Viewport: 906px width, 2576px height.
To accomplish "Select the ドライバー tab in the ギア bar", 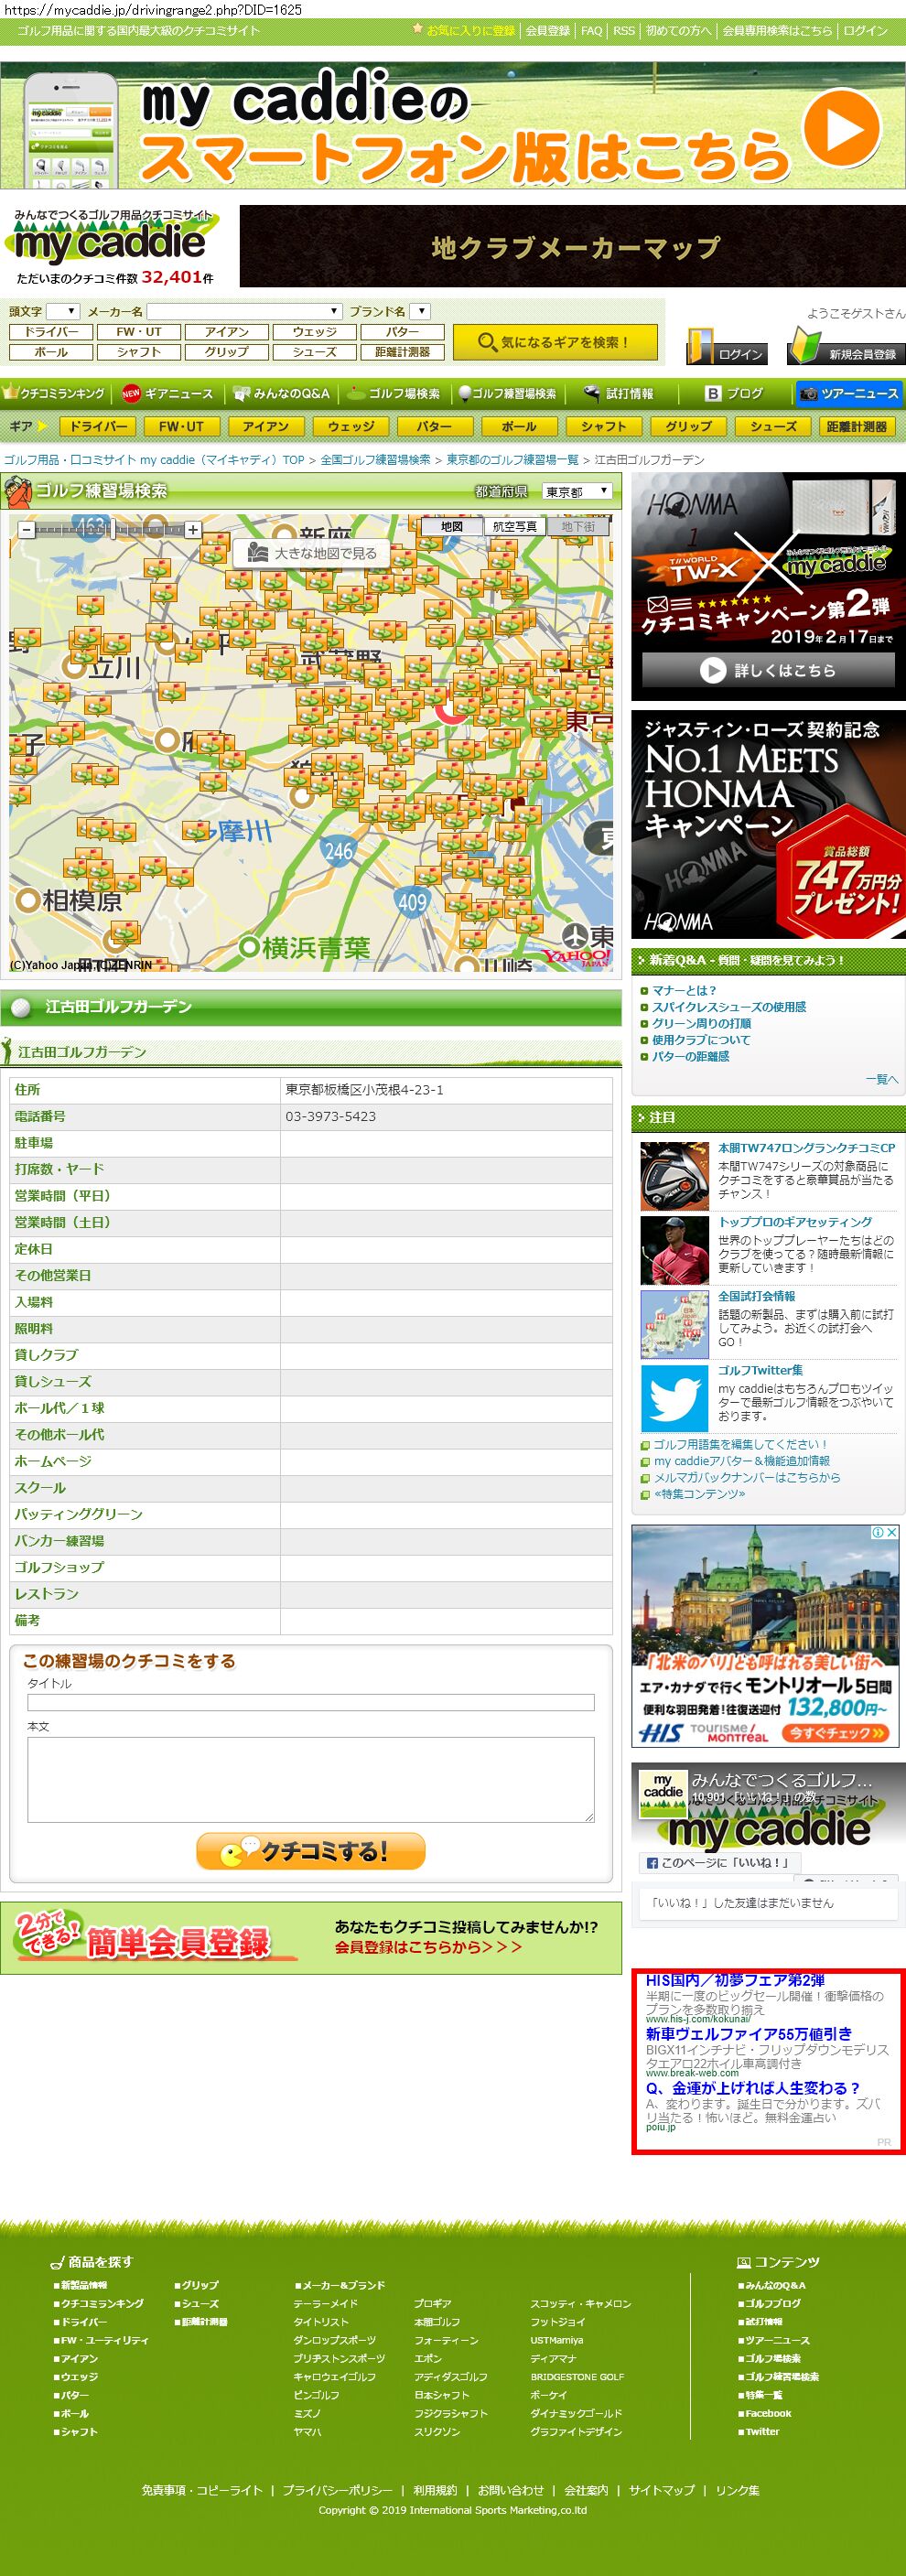I will pyautogui.click(x=98, y=426).
